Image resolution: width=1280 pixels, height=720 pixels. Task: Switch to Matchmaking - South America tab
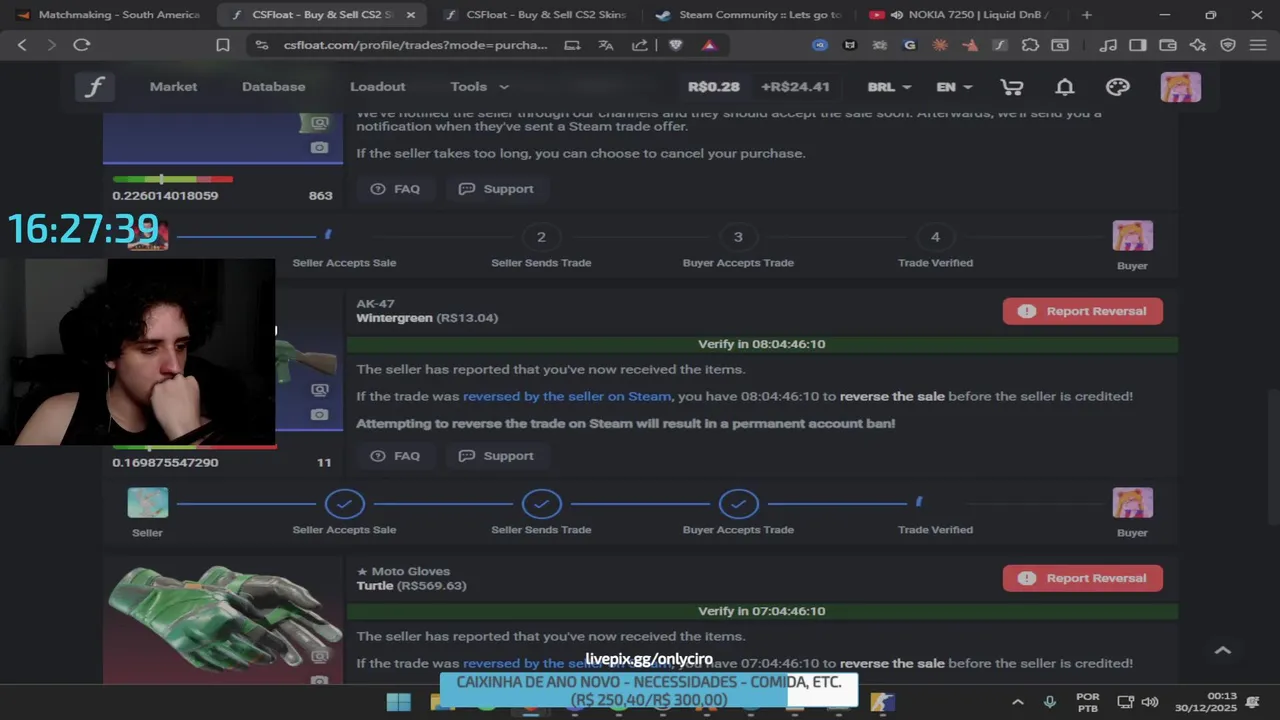tap(108, 15)
